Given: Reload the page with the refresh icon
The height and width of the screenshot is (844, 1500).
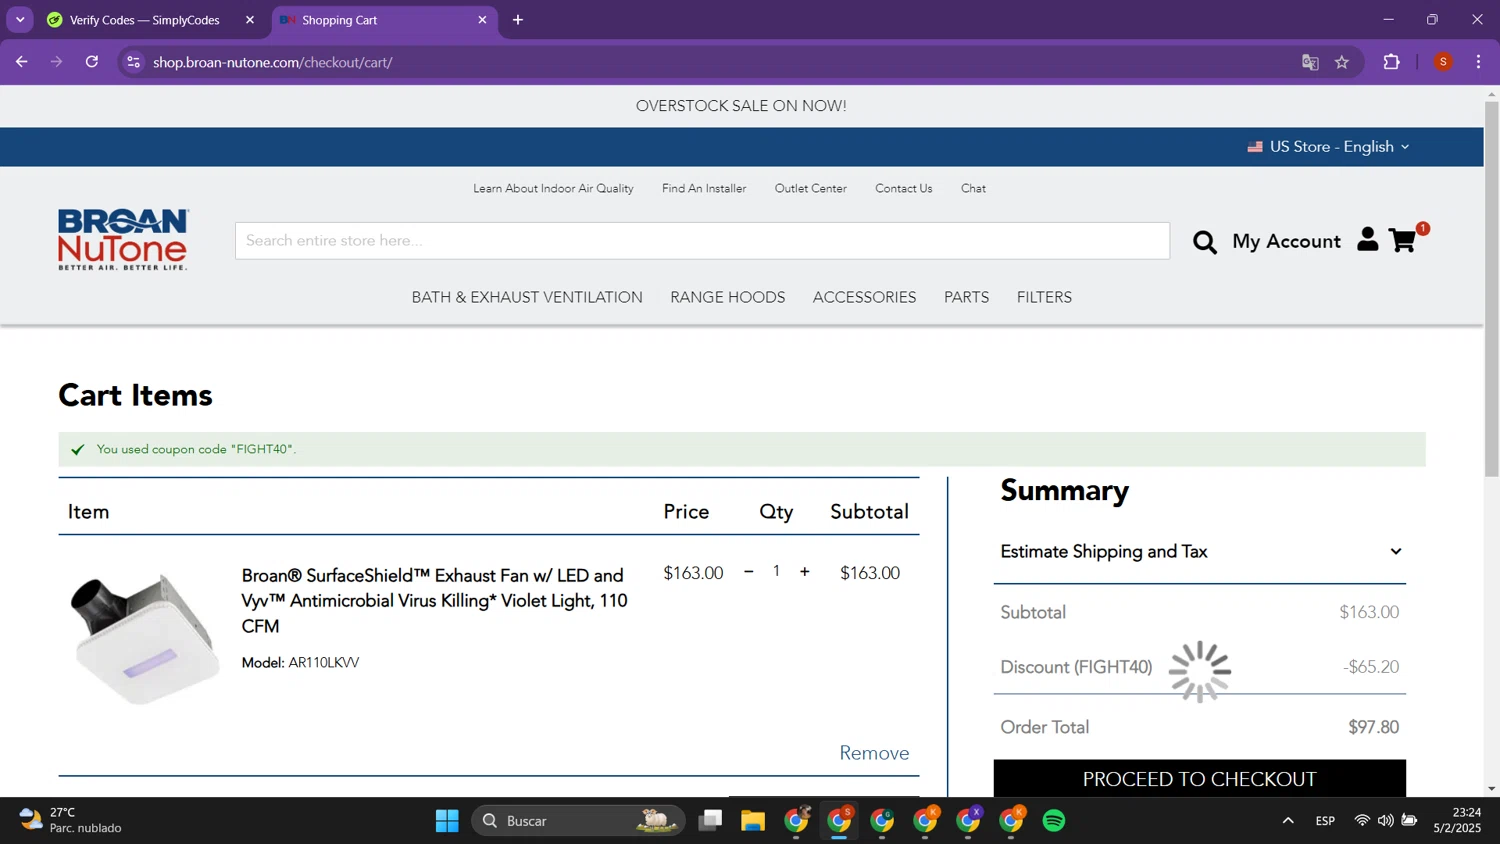Looking at the screenshot, I should tap(92, 62).
